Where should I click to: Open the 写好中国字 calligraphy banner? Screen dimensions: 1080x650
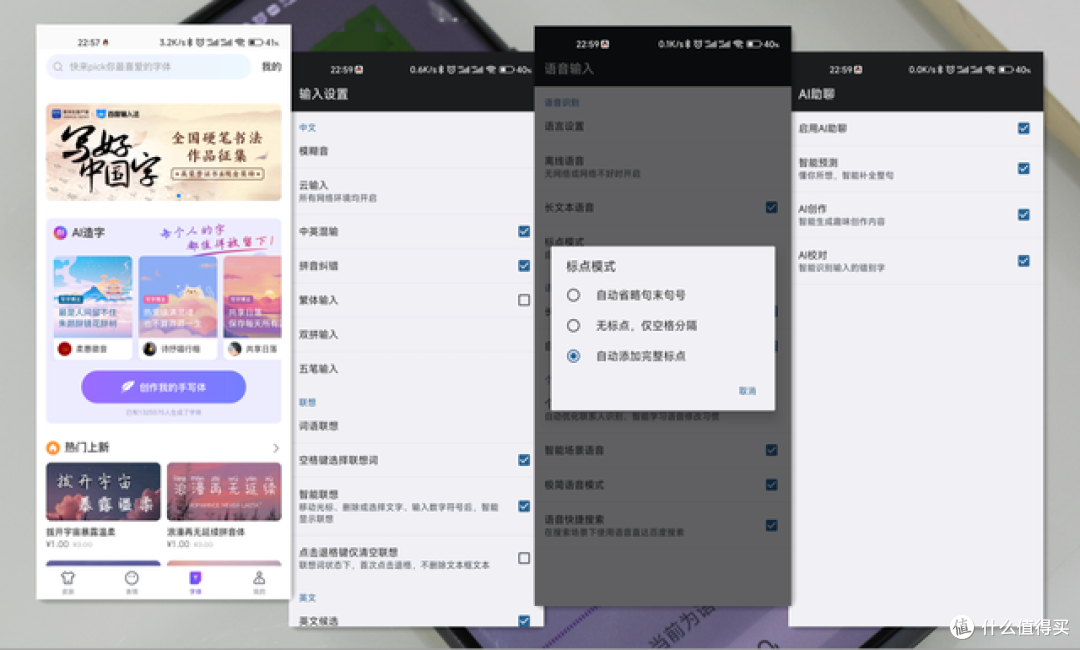[164, 152]
